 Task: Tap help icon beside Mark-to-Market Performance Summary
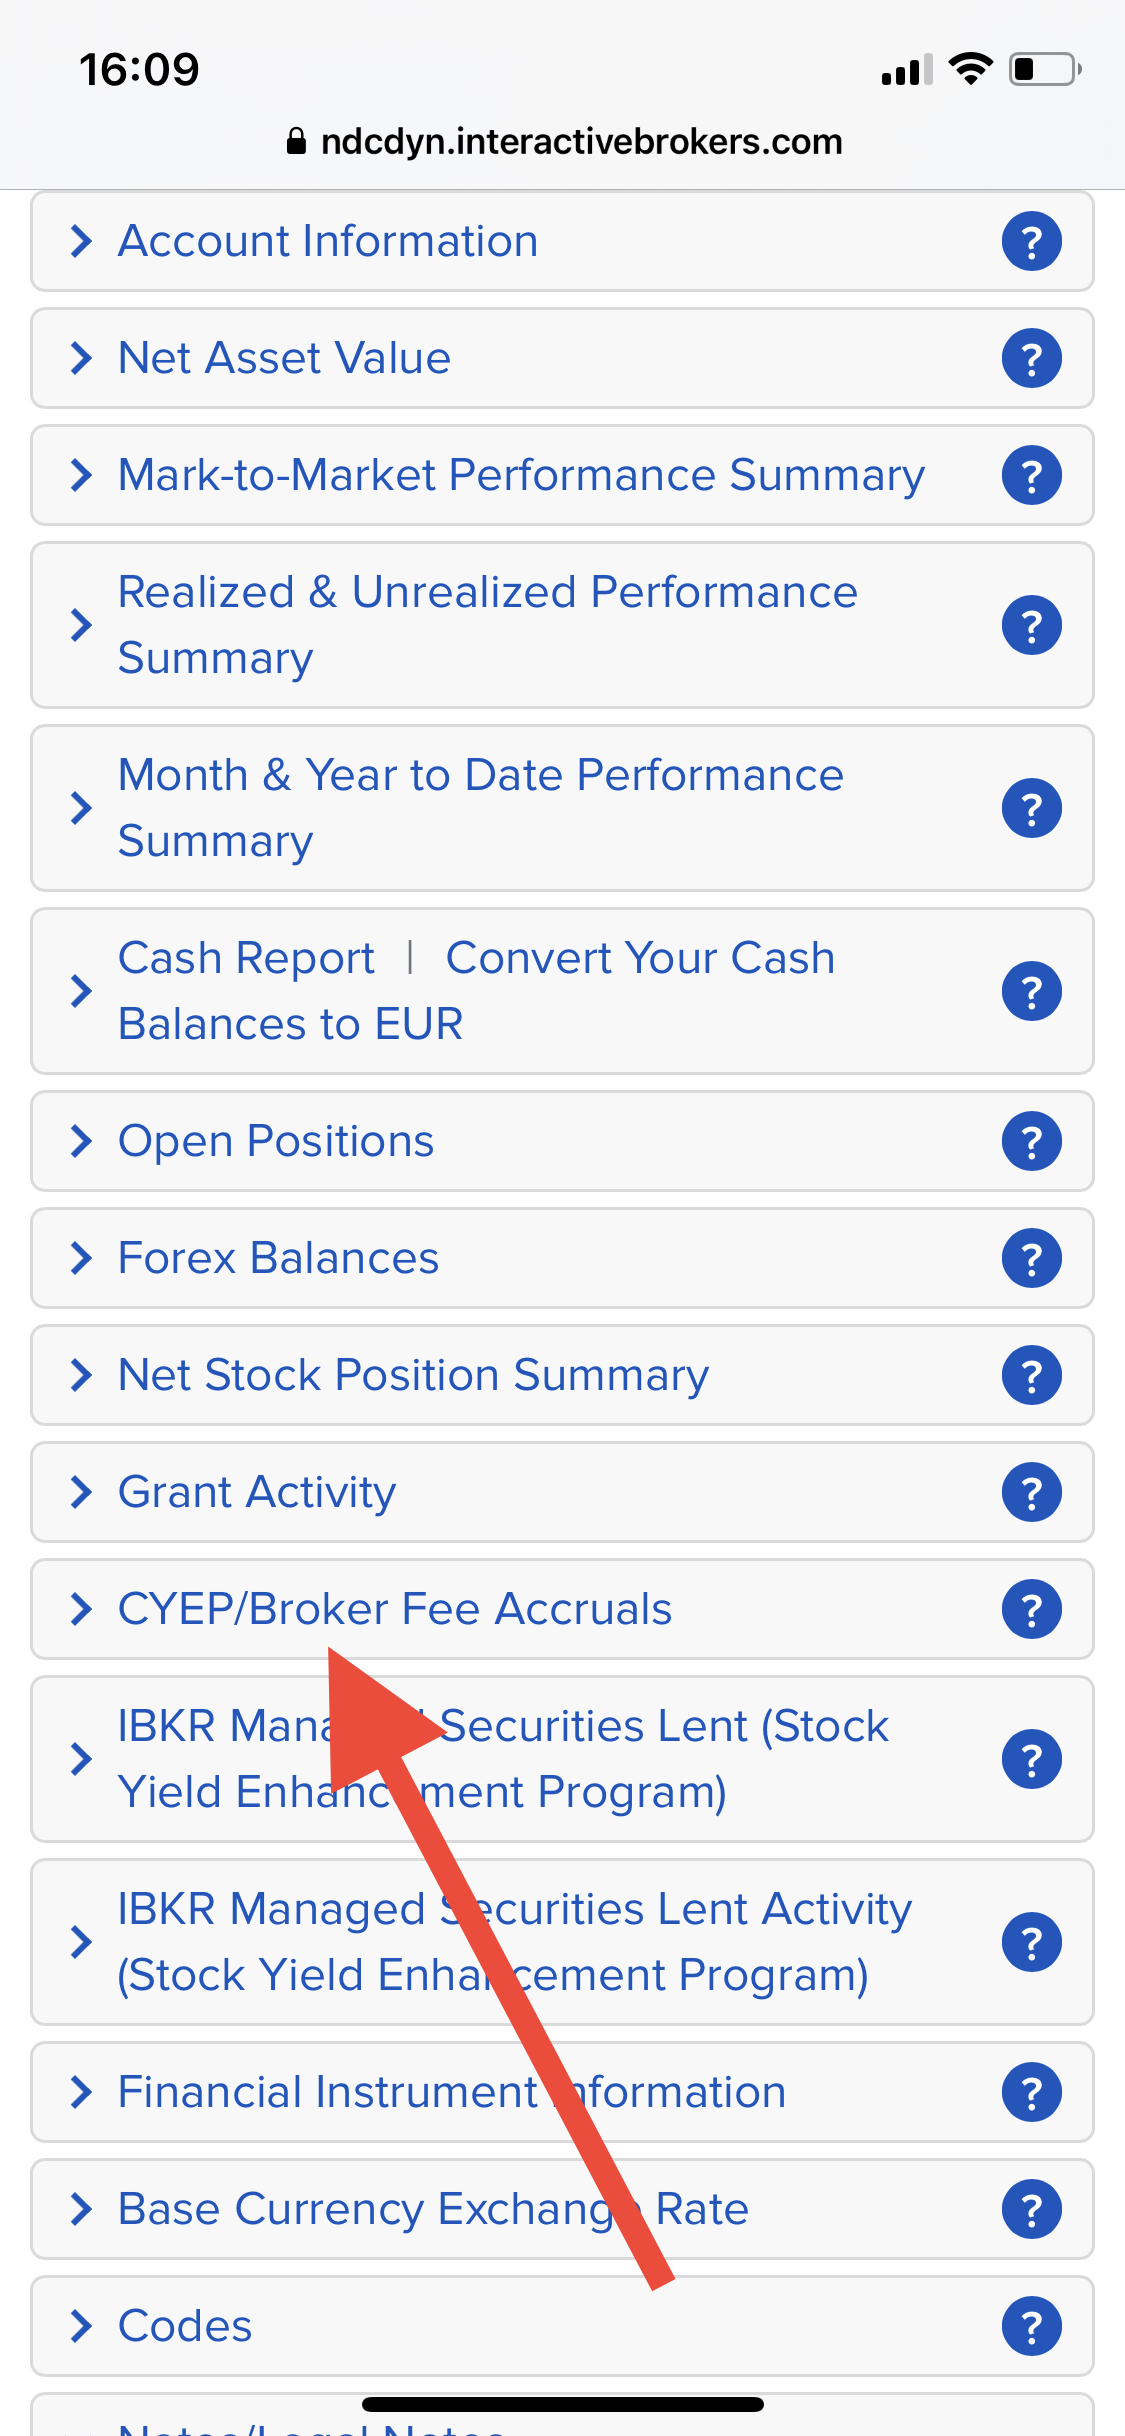point(1031,475)
